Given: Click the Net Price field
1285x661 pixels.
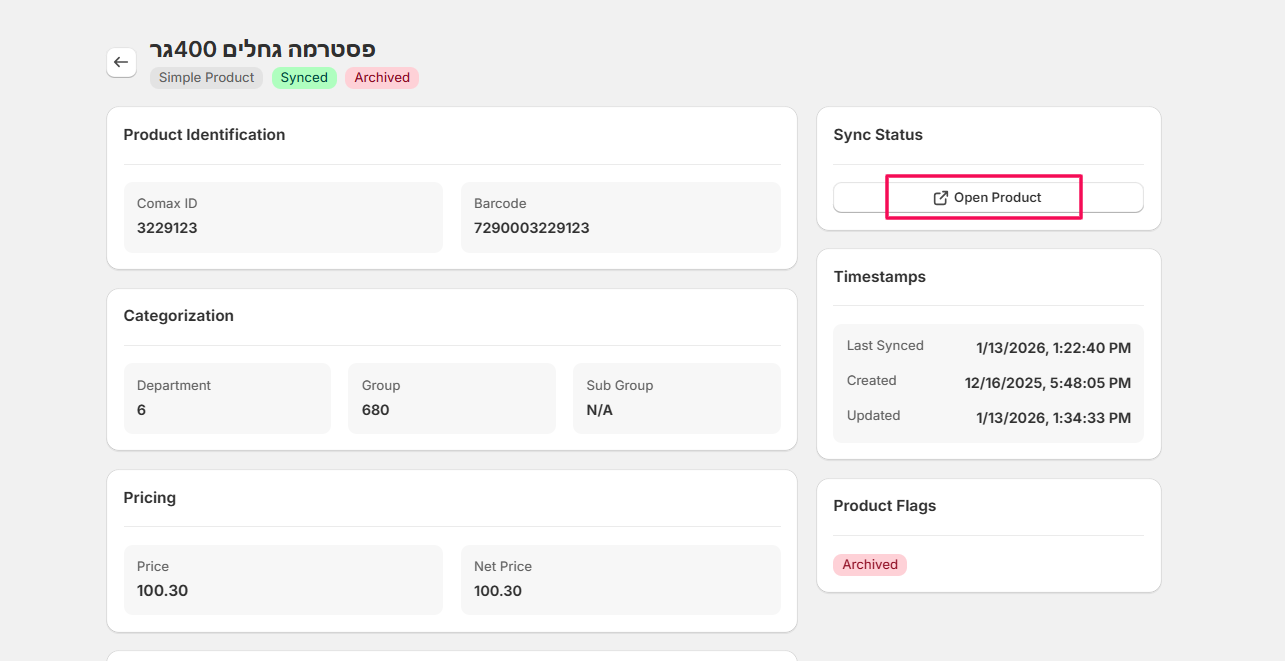Looking at the screenshot, I should click(620, 580).
